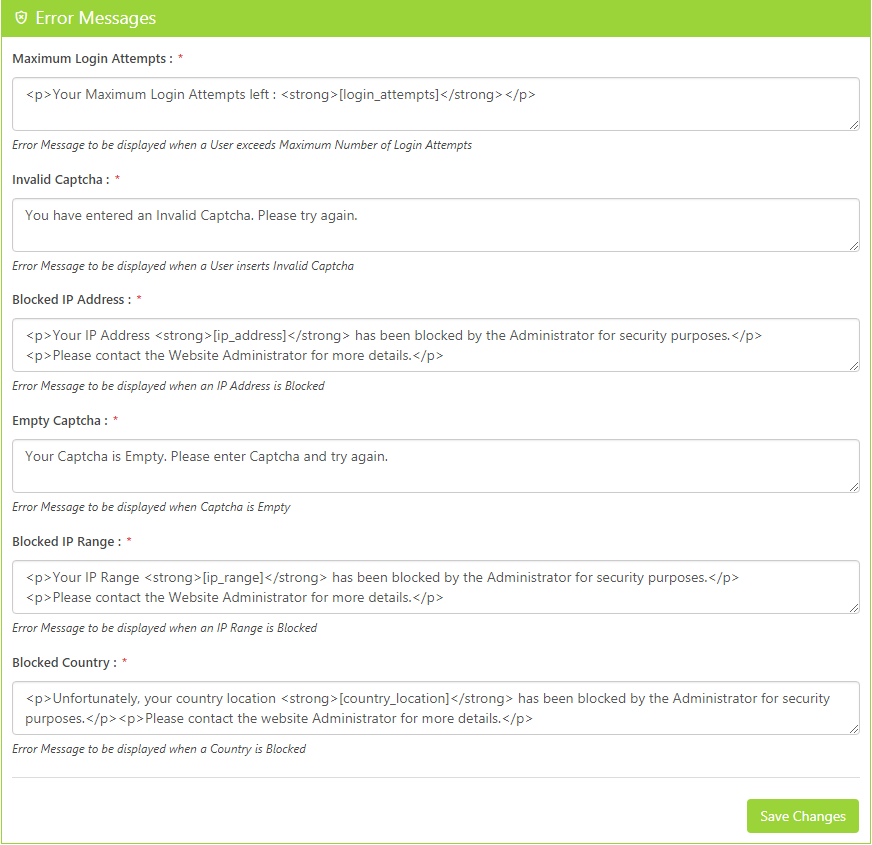This screenshot has width=872, height=845.
Task: Click the Save Changes button
Action: [803, 816]
